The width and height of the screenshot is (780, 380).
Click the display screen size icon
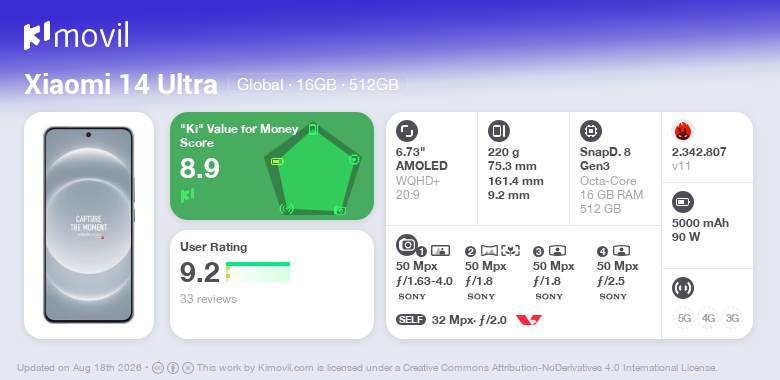click(x=407, y=131)
